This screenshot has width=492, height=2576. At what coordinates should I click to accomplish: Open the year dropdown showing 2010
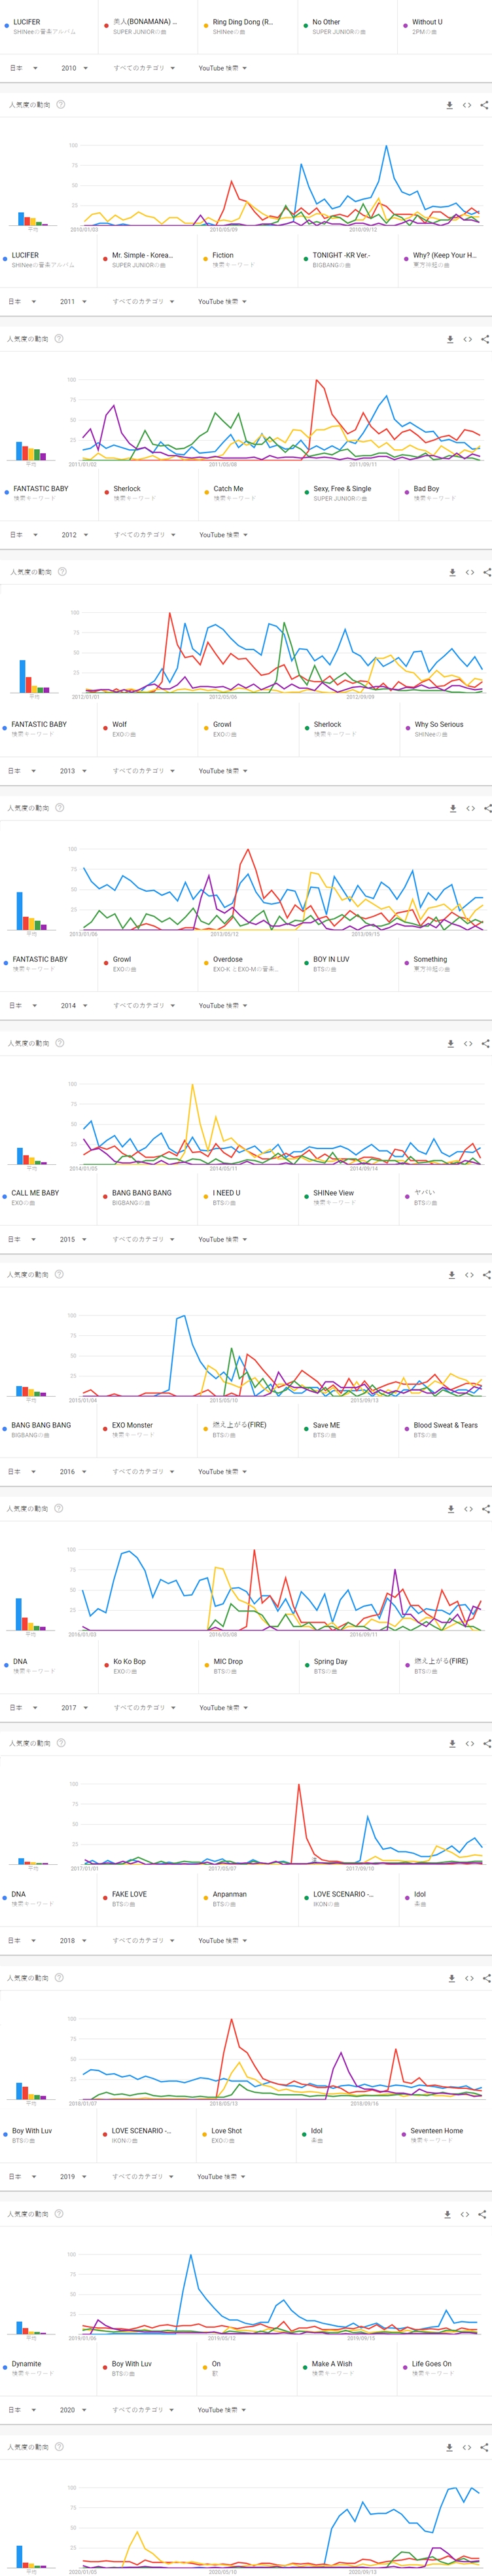pos(74,68)
